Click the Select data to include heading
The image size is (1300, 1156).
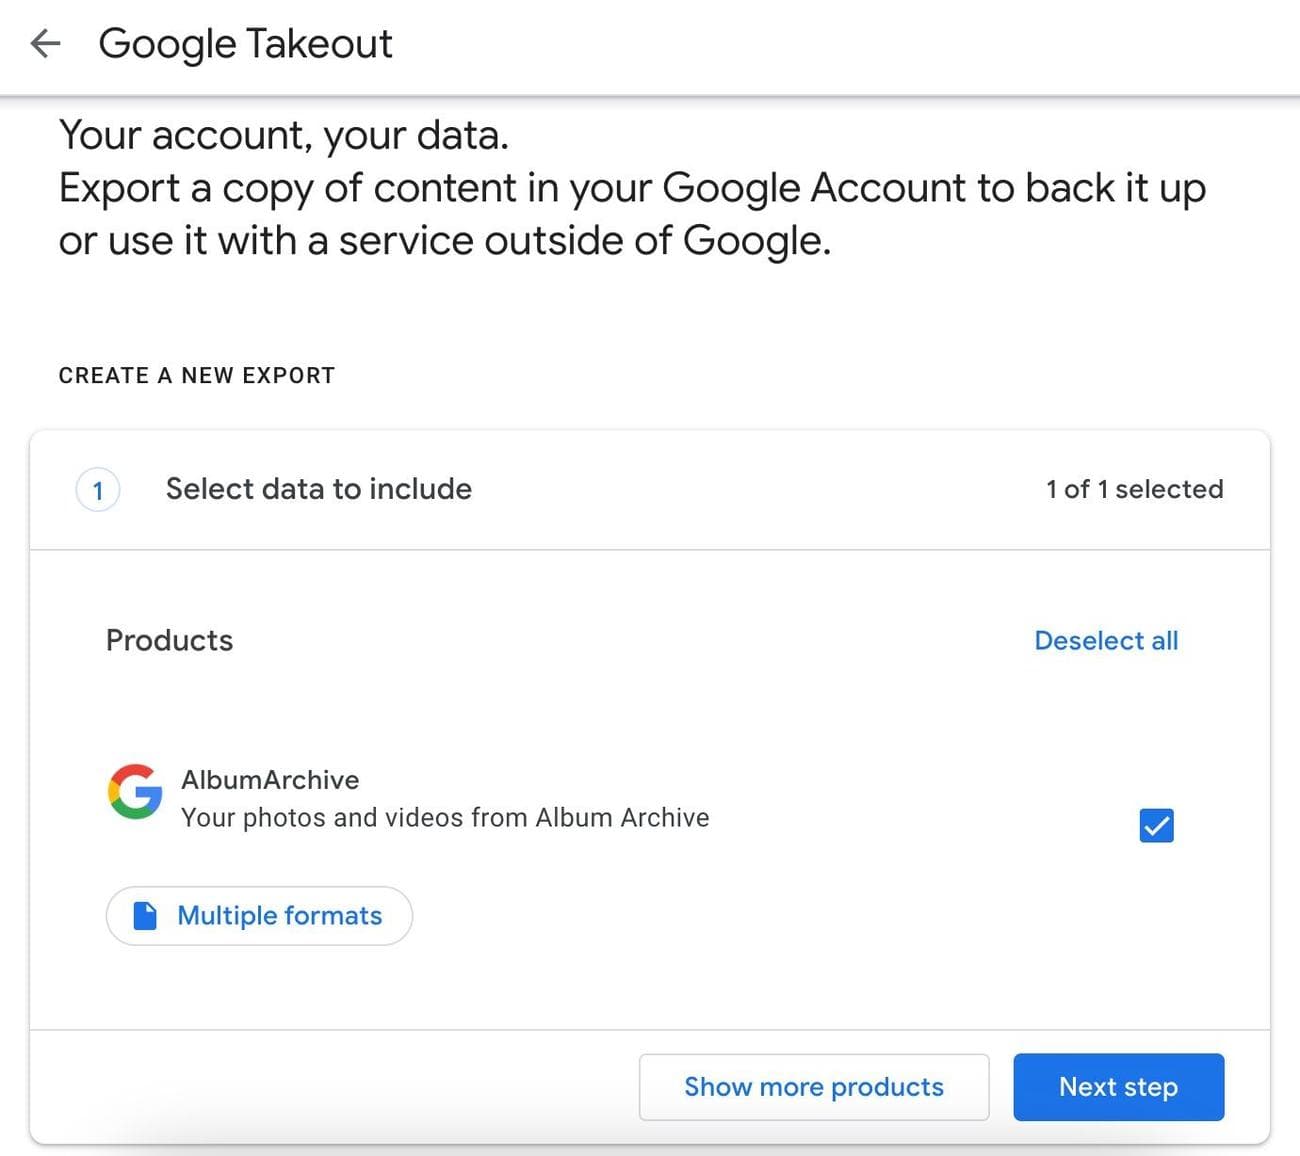318,489
